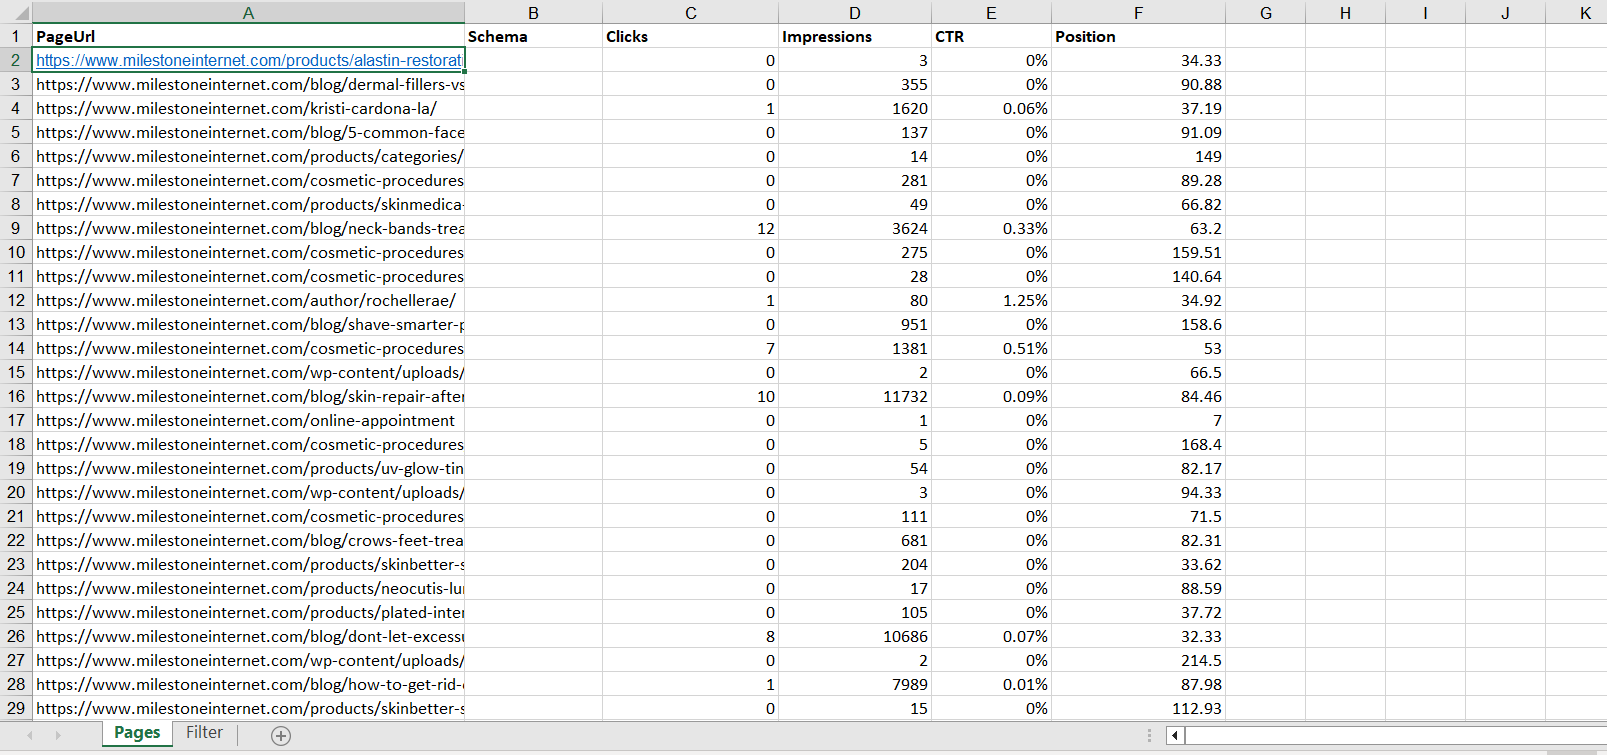1607x755 pixels.
Task: Click the CTR header cell
Action: click(x=991, y=36)
